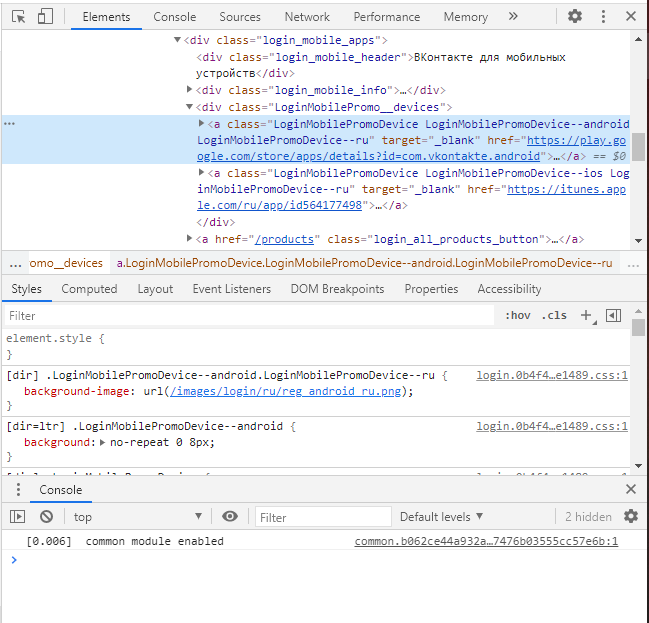Open login css source link for dir=ltr rule

click(x=552, y=426)
